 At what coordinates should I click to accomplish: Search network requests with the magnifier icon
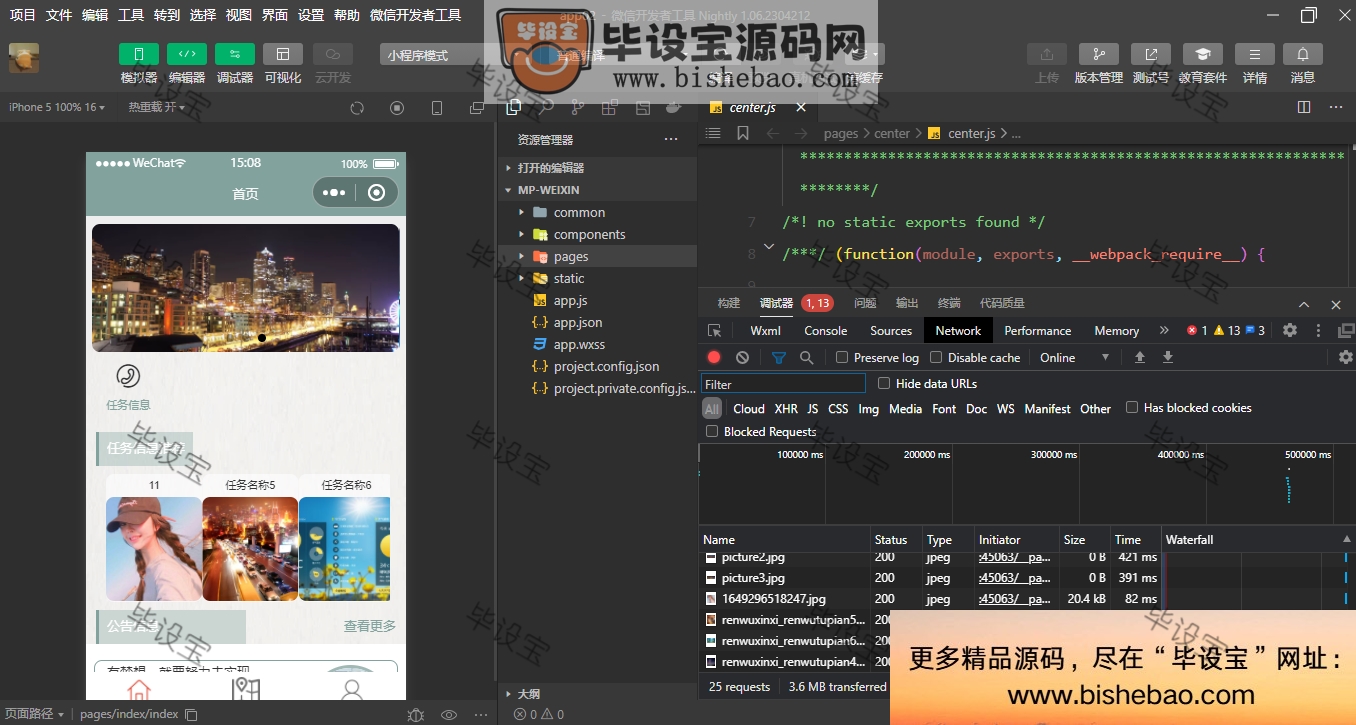point(807,357)
